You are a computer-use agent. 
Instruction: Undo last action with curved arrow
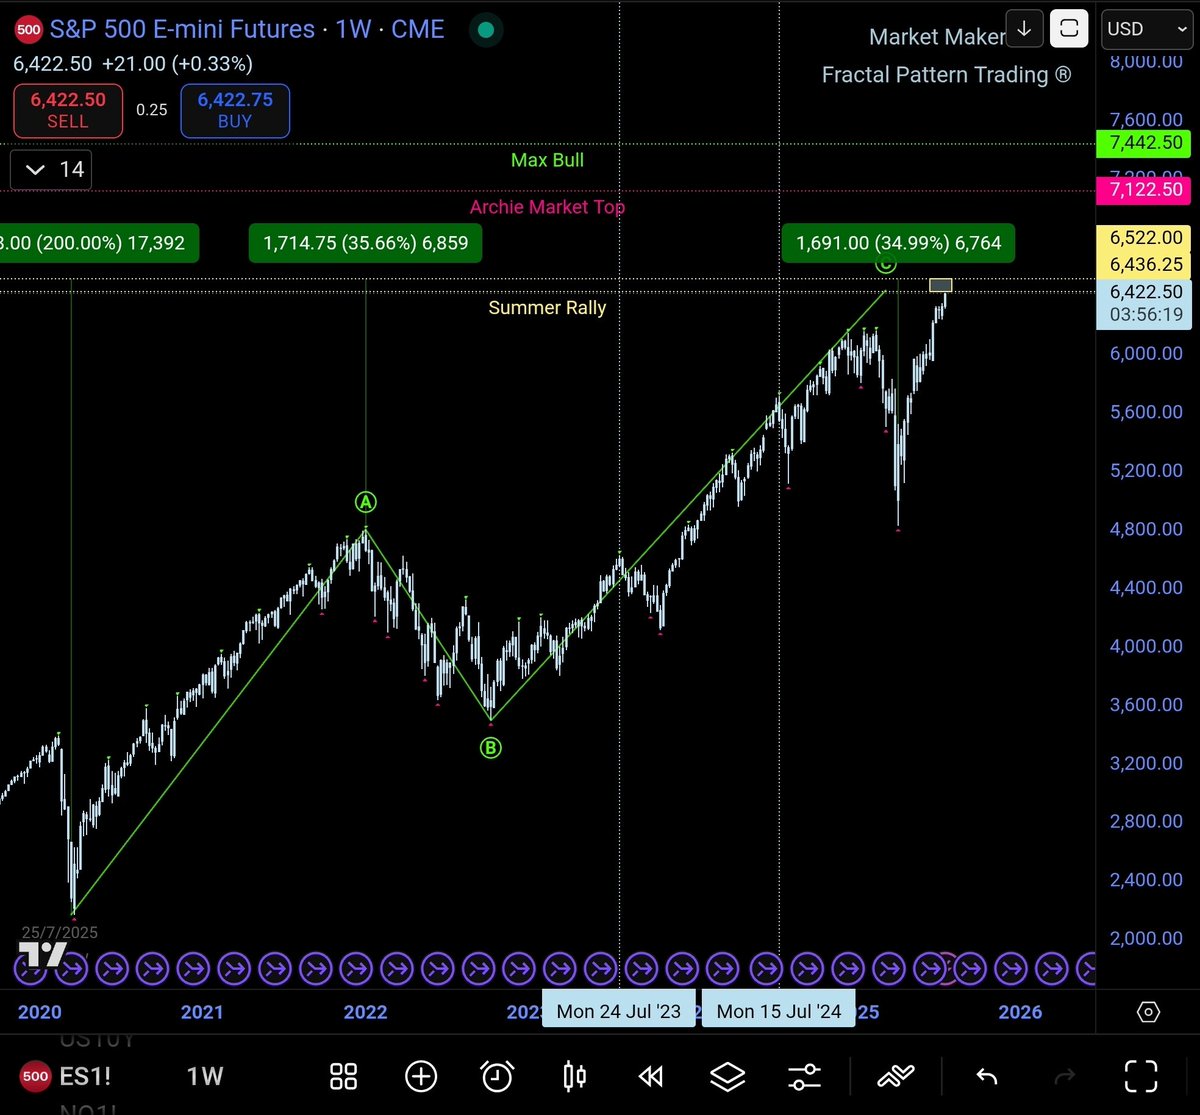tap(986, 1076)
